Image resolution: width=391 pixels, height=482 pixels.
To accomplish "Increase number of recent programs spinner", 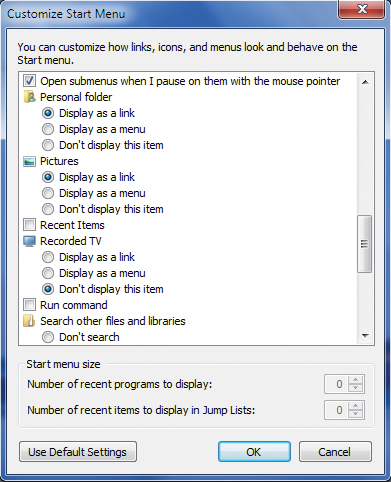I will [356, 380].
